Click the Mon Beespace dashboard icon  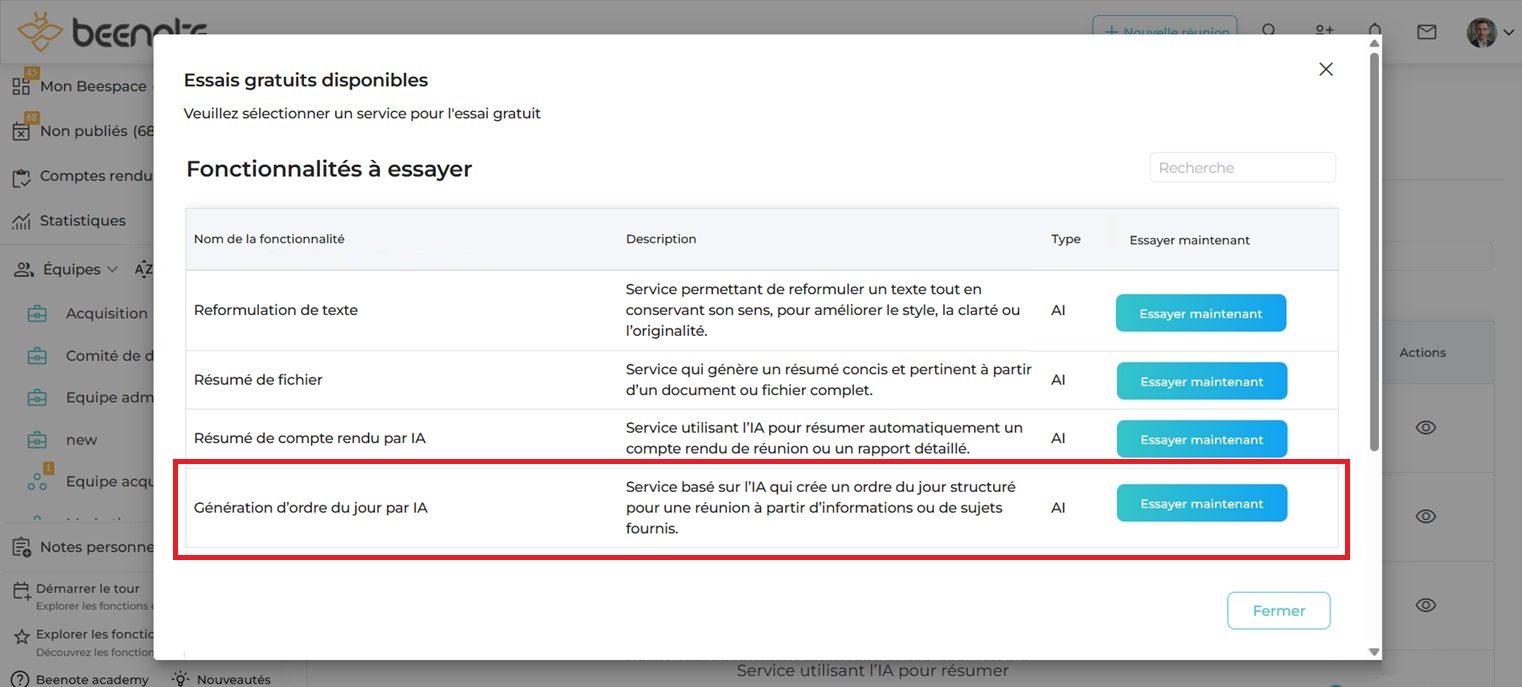(x=21, y=86)
